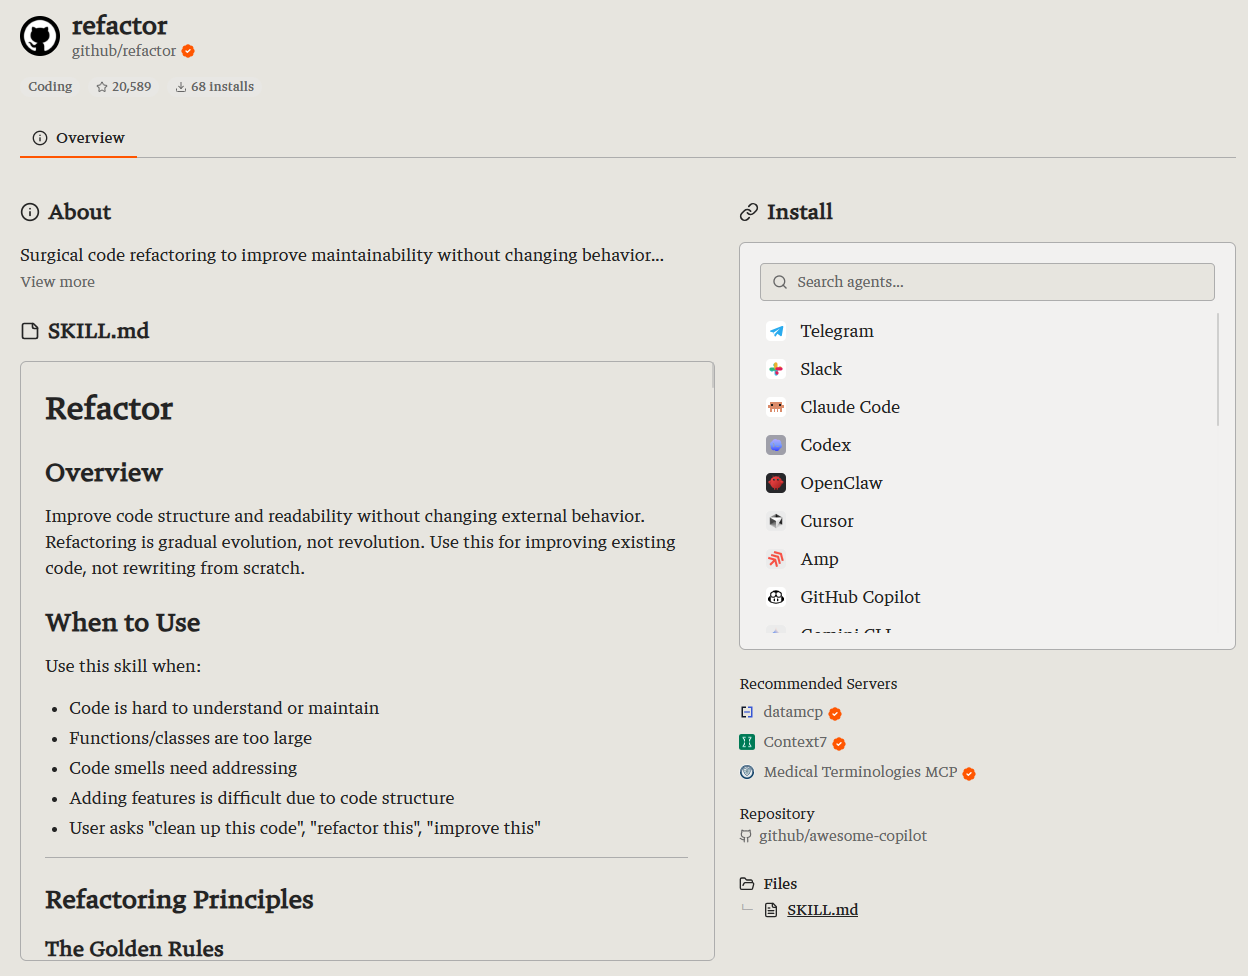
Task: Select Claude Code from the agent list
Action: pyautogui.click(x=850, y=407)
